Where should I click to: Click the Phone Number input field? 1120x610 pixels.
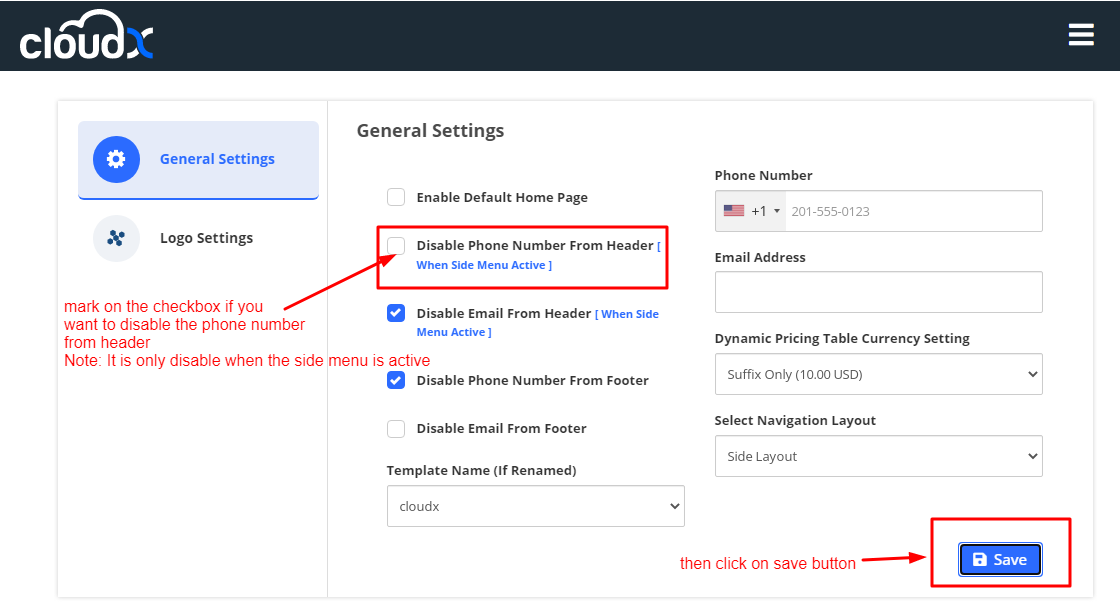click(x=910, y=211)
